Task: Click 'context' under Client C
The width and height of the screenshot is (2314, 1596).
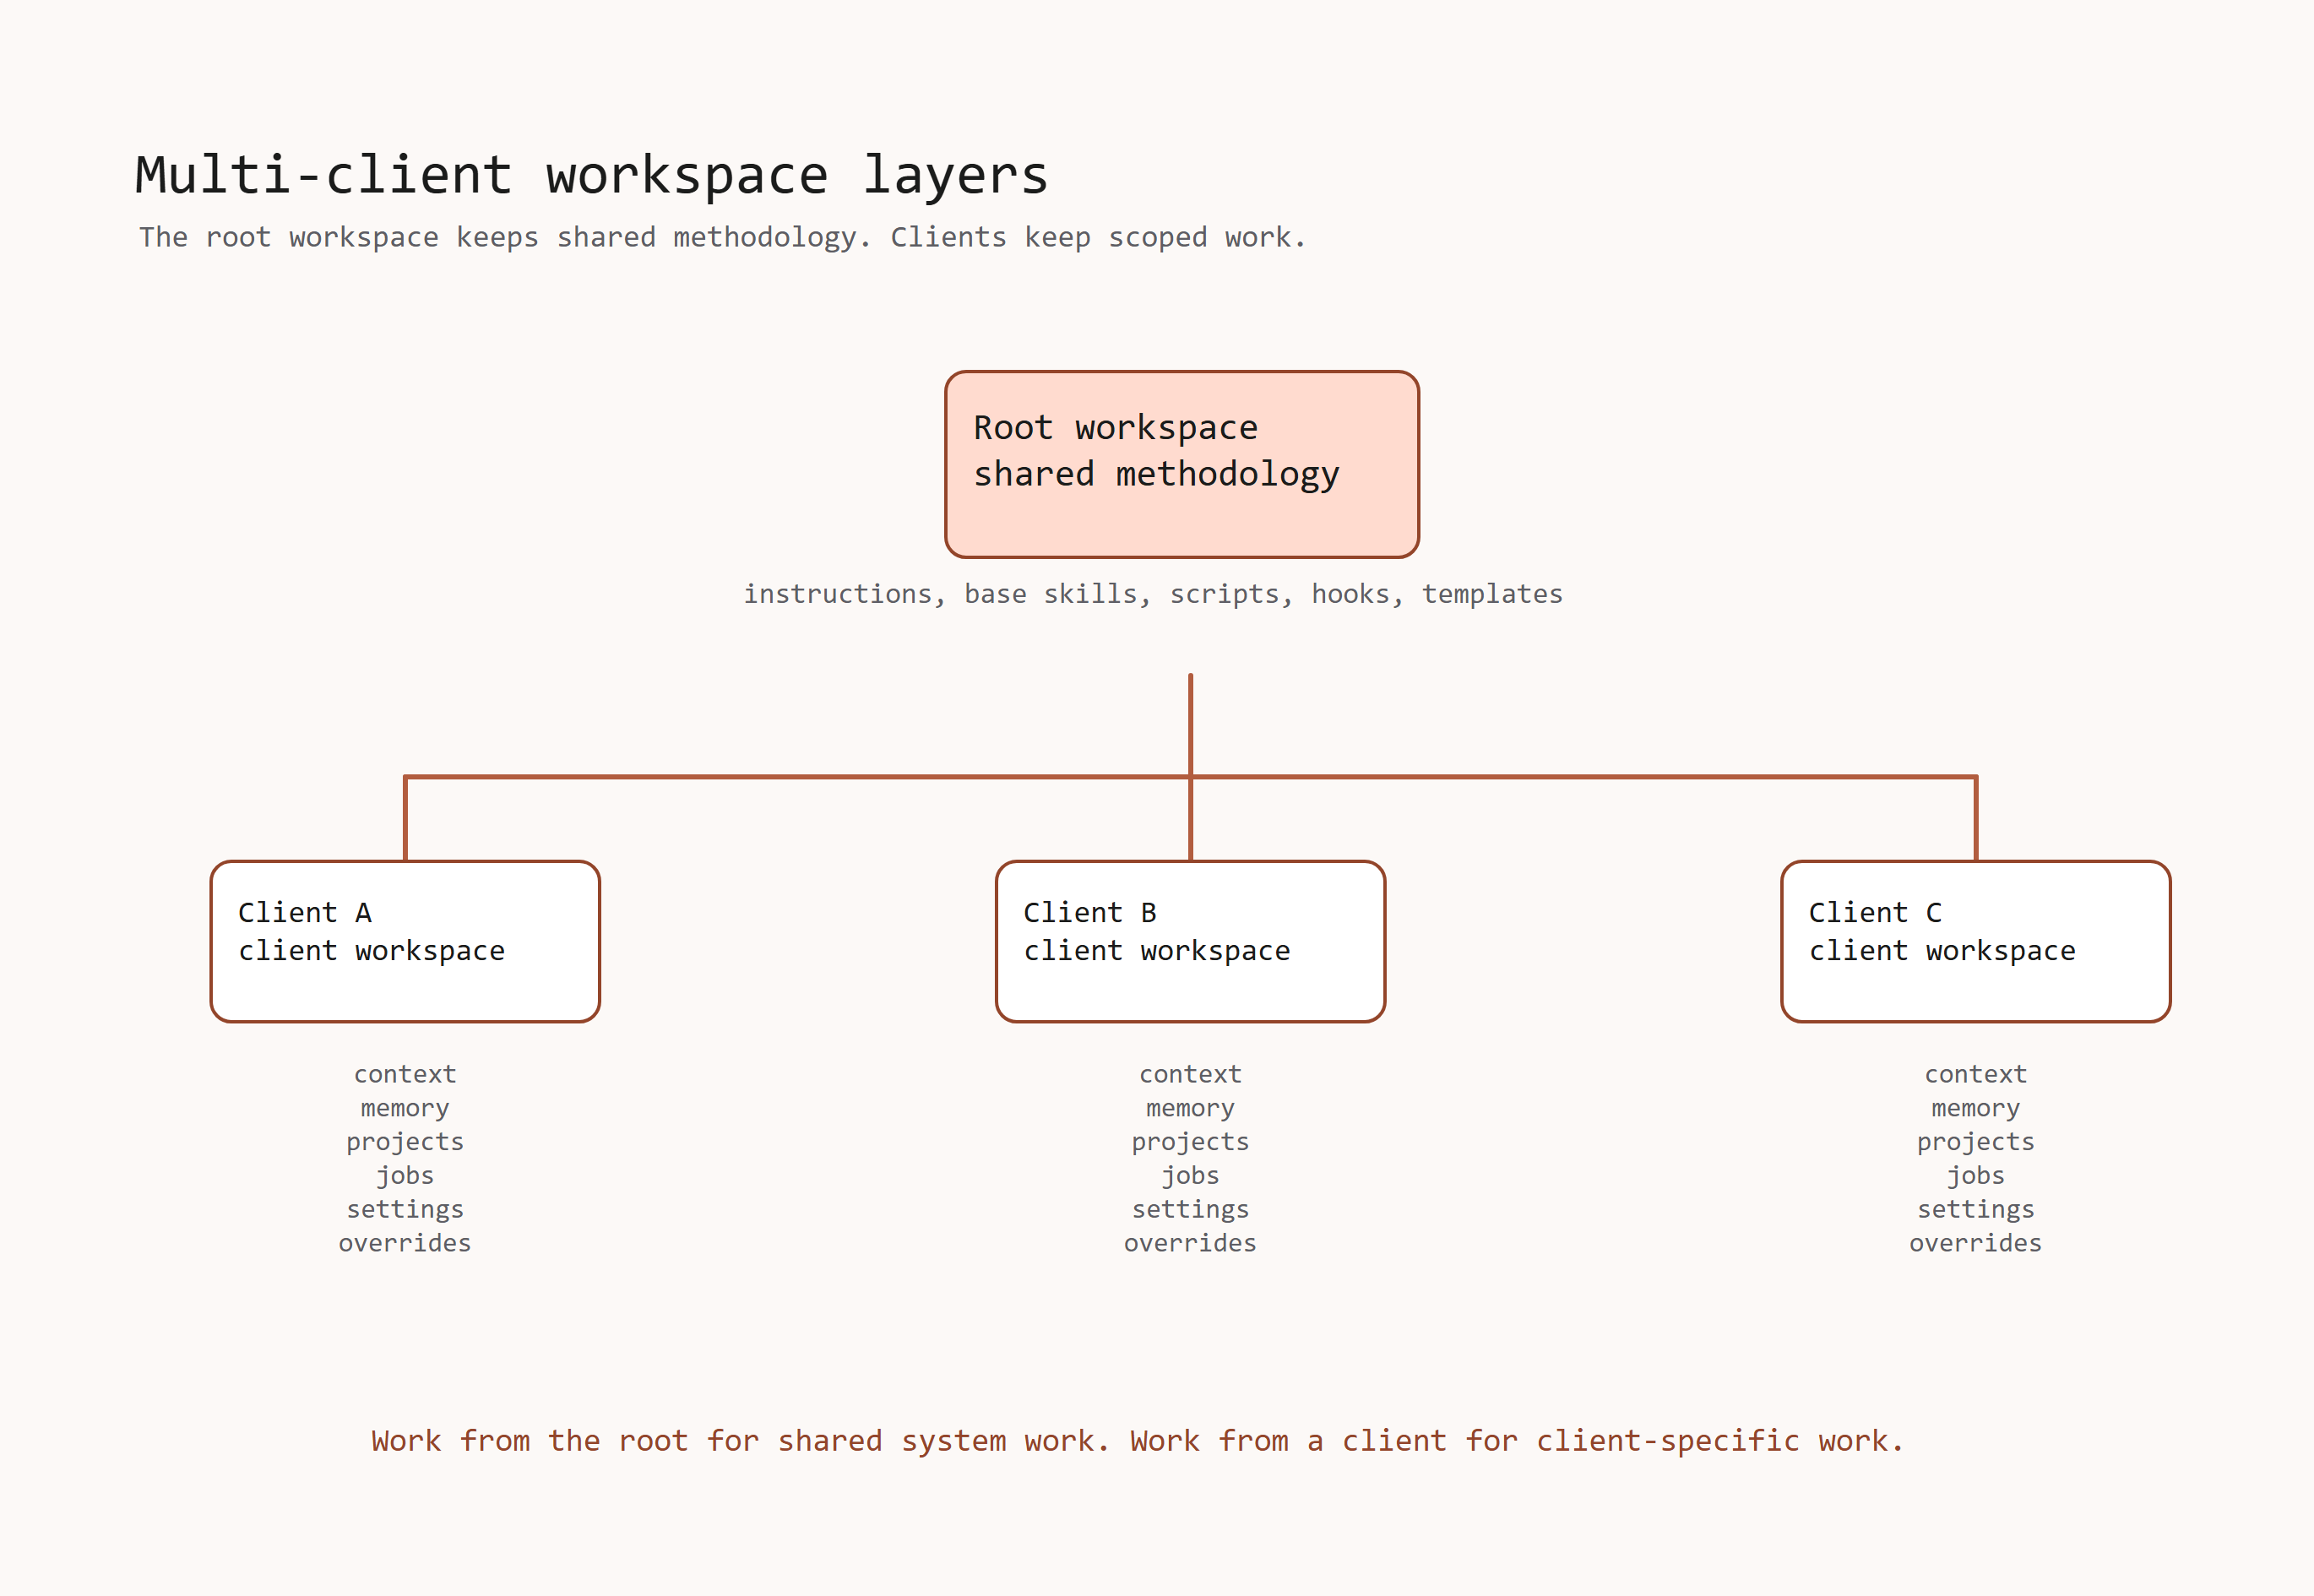Action: 1976,1074
